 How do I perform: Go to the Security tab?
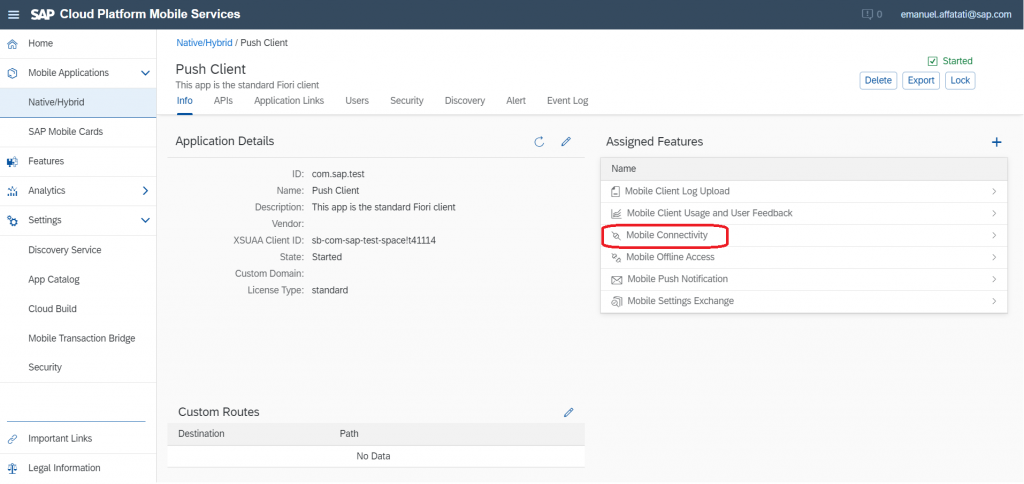407,101
